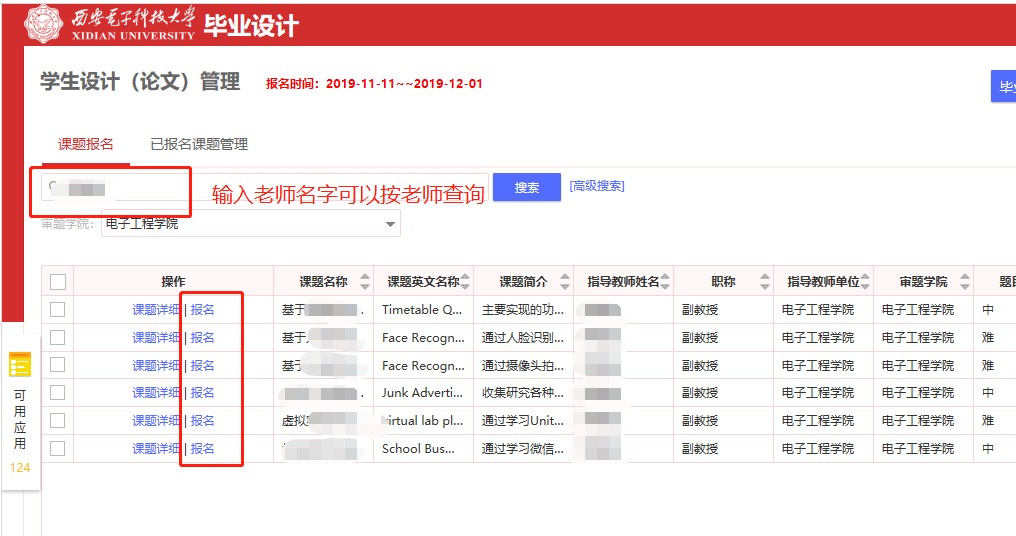Click the teacher name search input field
This screenshot has height=536, width=1016.
pos(110,187)
